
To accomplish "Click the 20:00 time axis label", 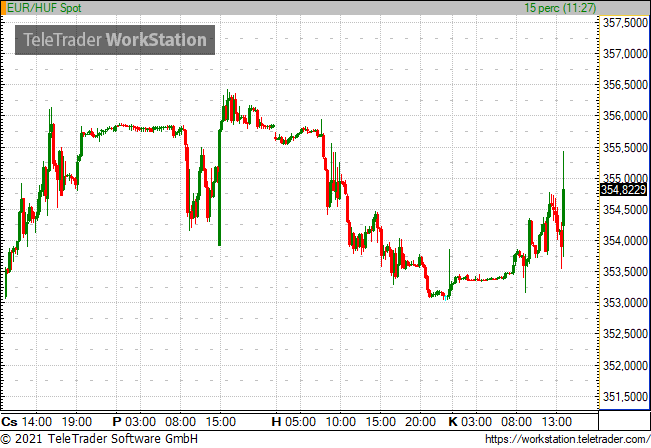I will tap(420, 422).
